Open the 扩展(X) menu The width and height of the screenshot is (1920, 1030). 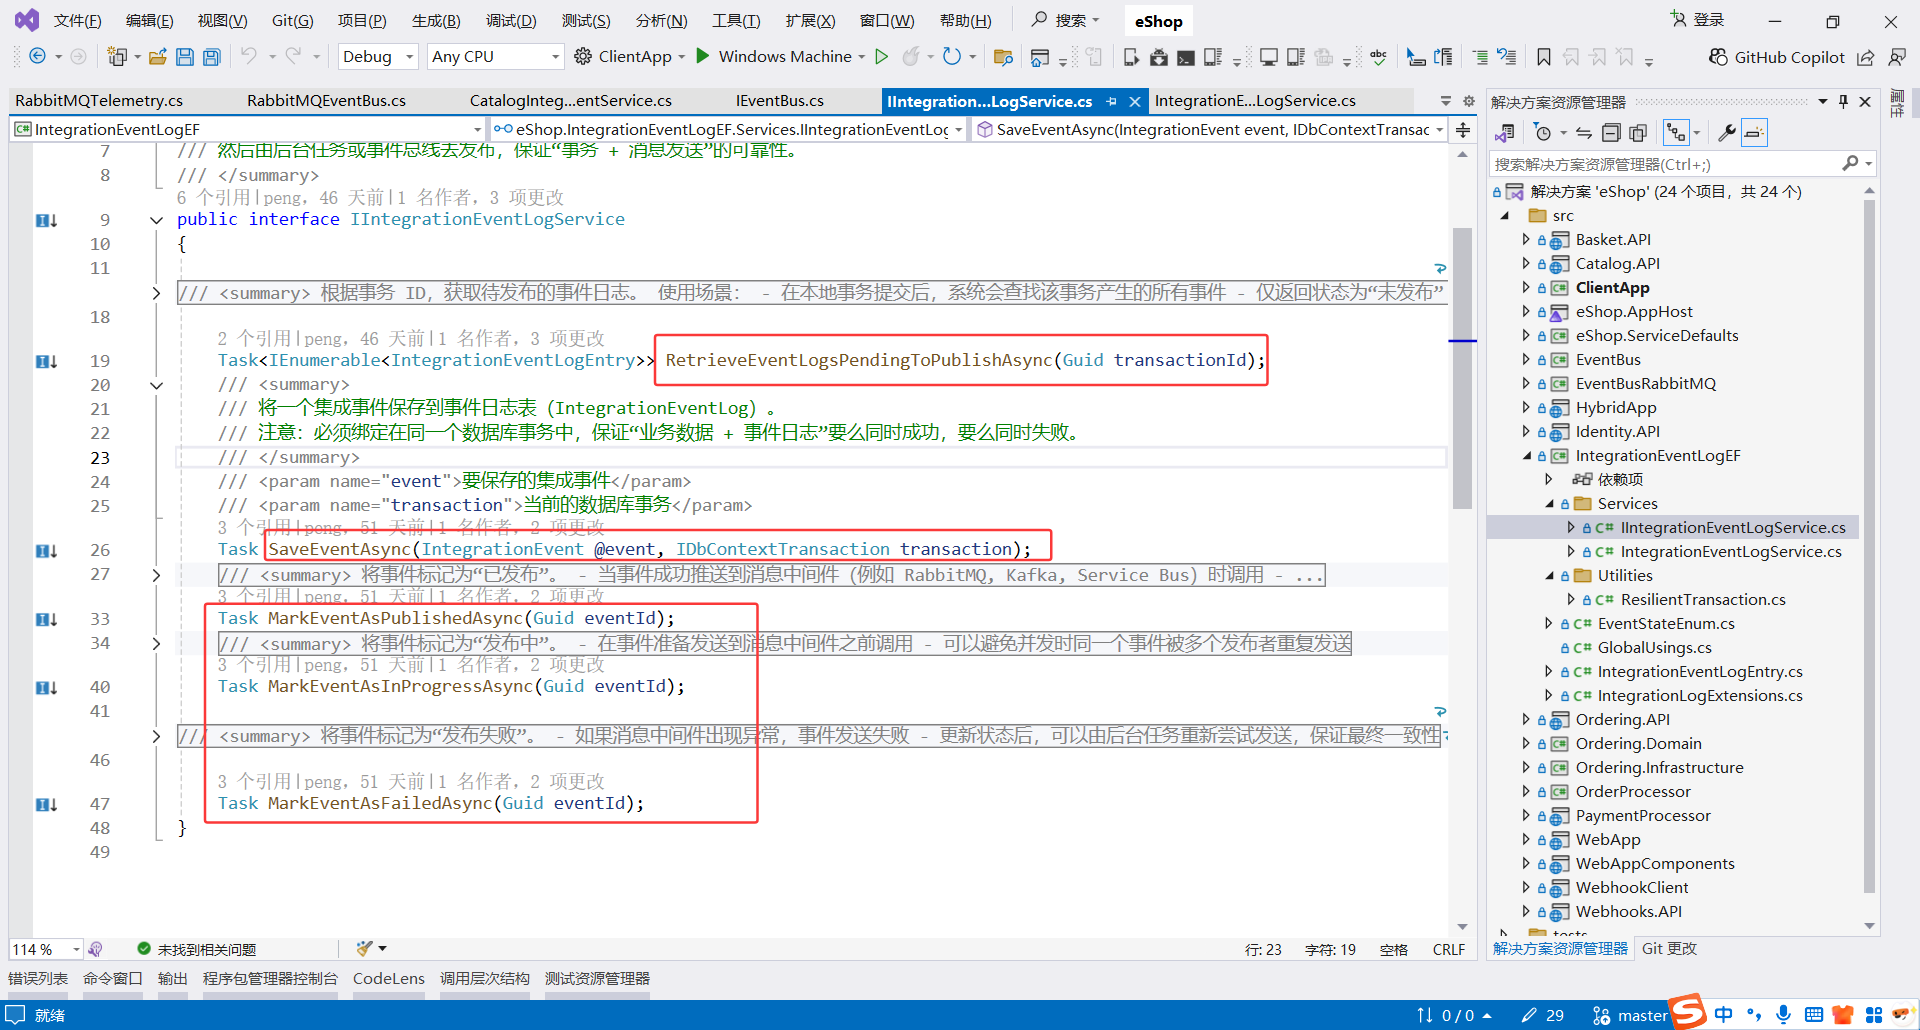(x=810, y=21)
